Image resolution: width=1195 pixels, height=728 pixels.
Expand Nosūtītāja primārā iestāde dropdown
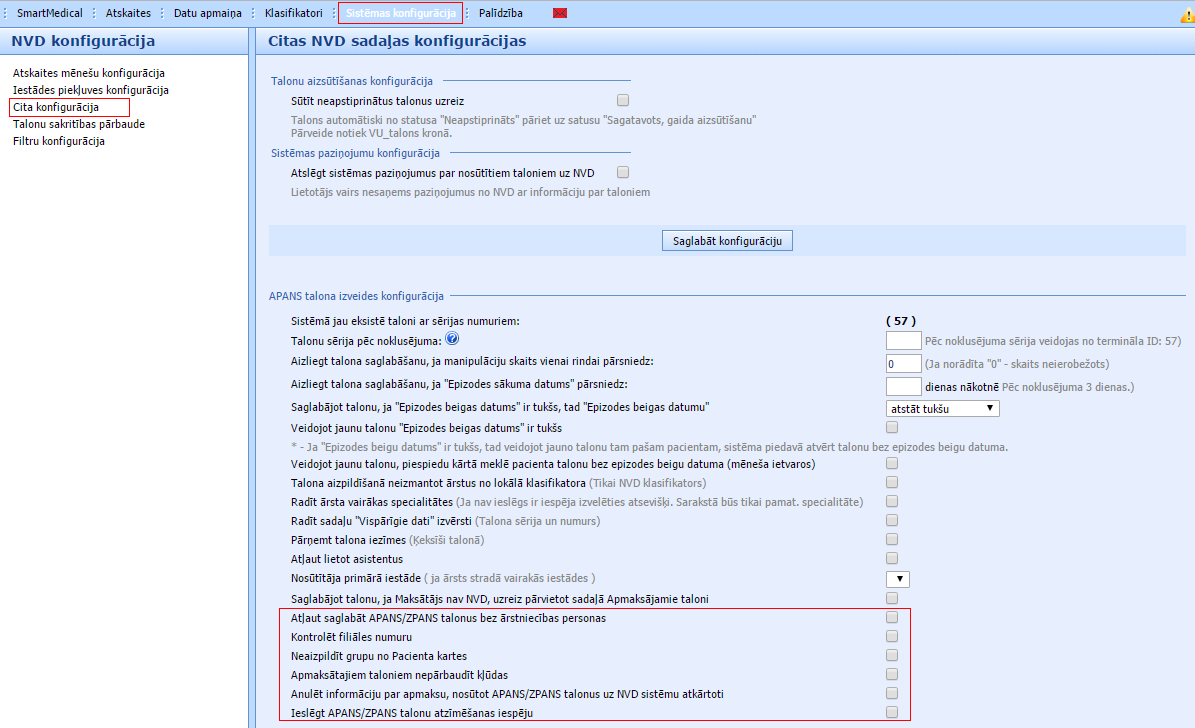click(x=897, y=579)
